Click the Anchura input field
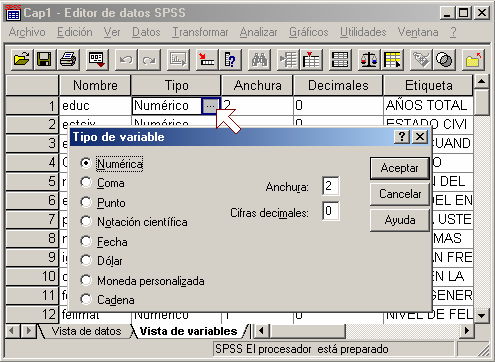This screenshot has height=362, width=495. 331,186
